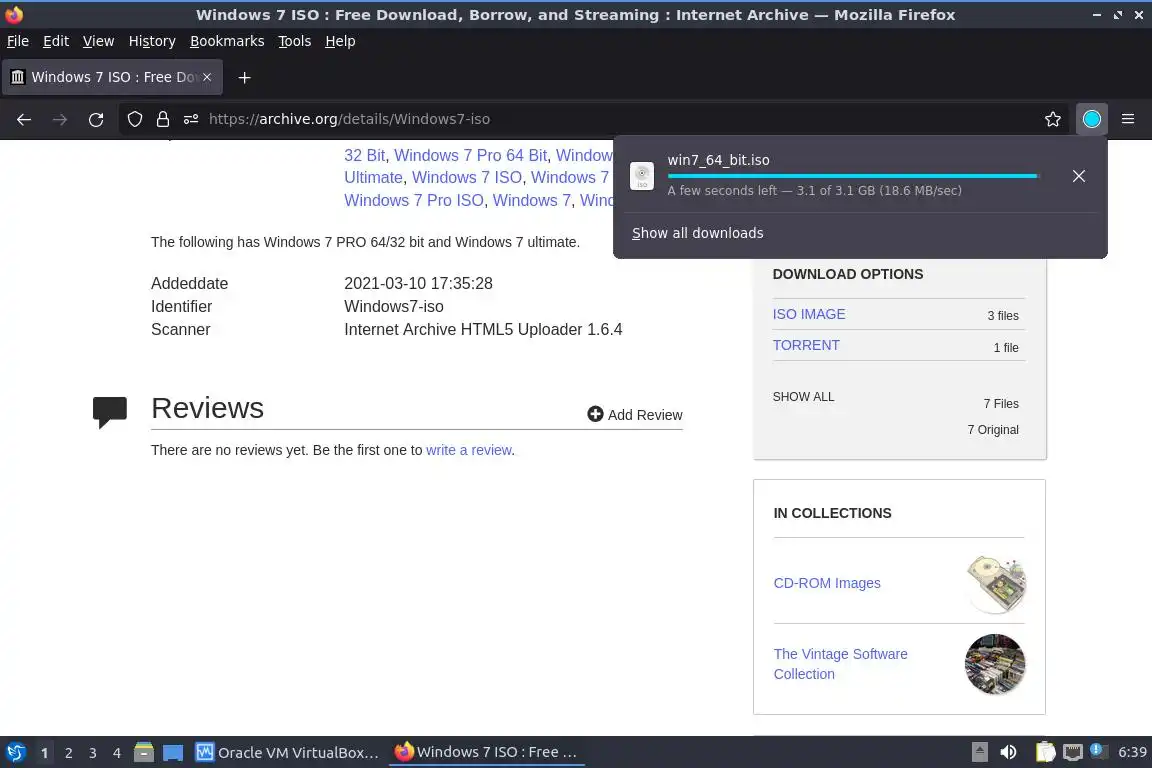Click the site security padlock icon
The width and height of the screenshot is (1152, 768).
tap(162, 119)
